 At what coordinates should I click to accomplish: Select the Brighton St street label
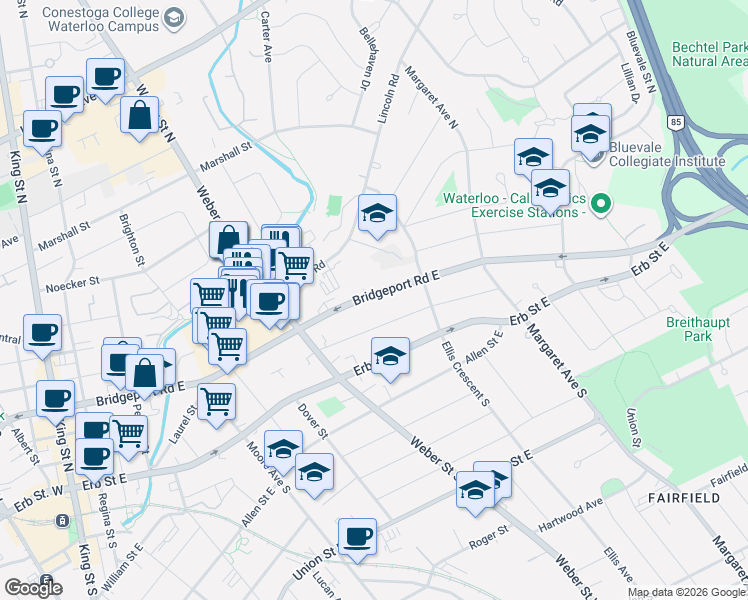tap(132, 239)
